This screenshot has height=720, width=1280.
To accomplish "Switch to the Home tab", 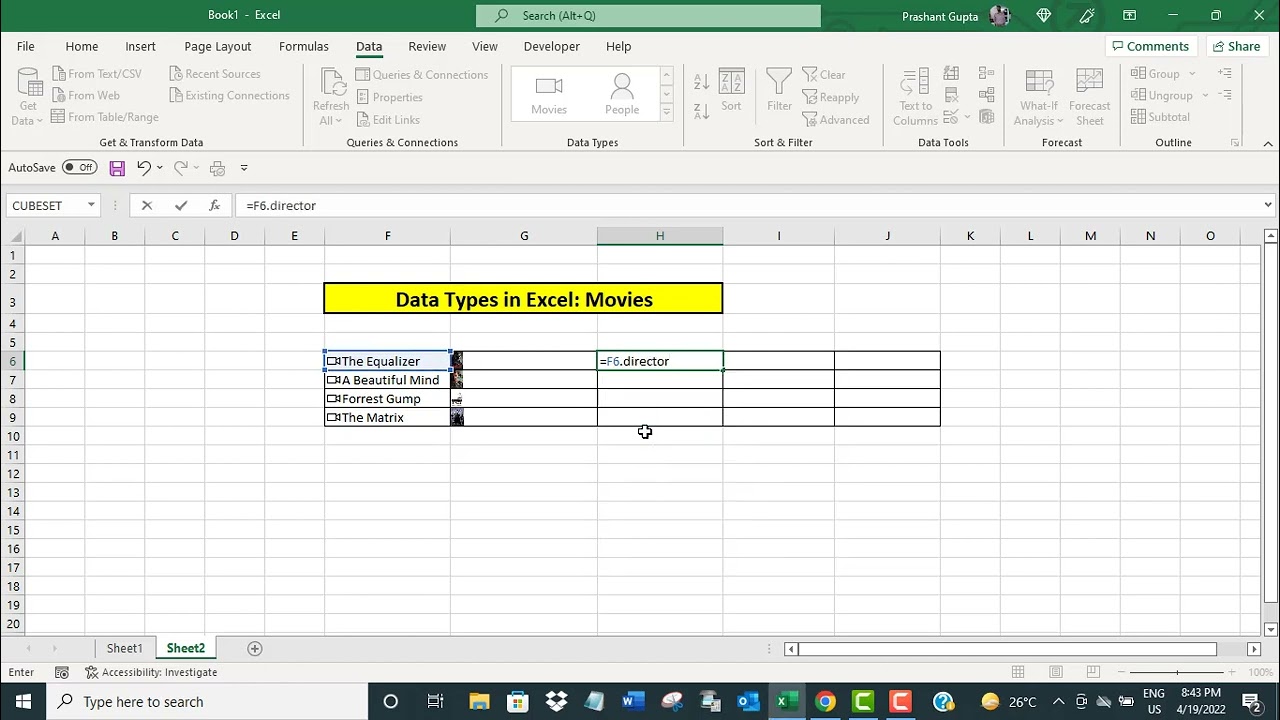I will 82,46.
